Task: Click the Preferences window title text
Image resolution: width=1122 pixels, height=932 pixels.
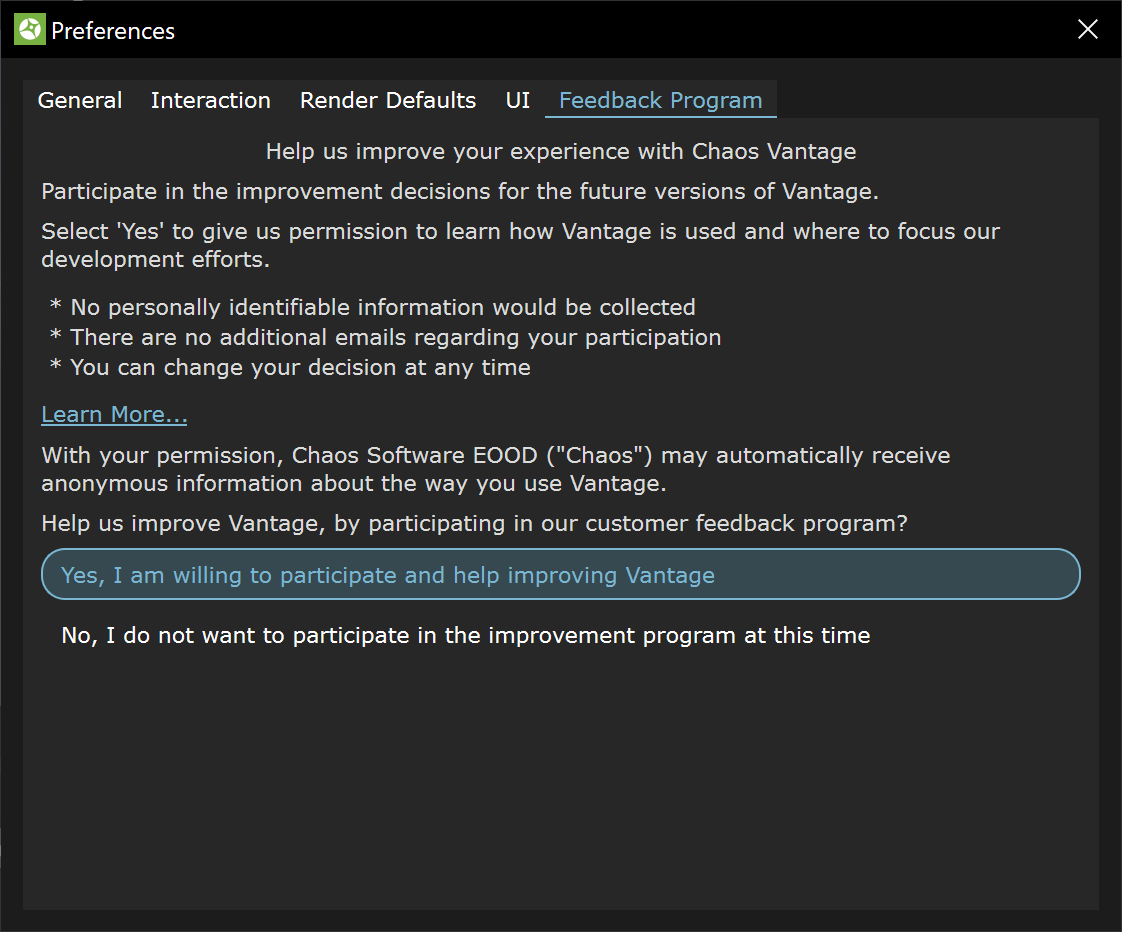Action: [113, 31]
